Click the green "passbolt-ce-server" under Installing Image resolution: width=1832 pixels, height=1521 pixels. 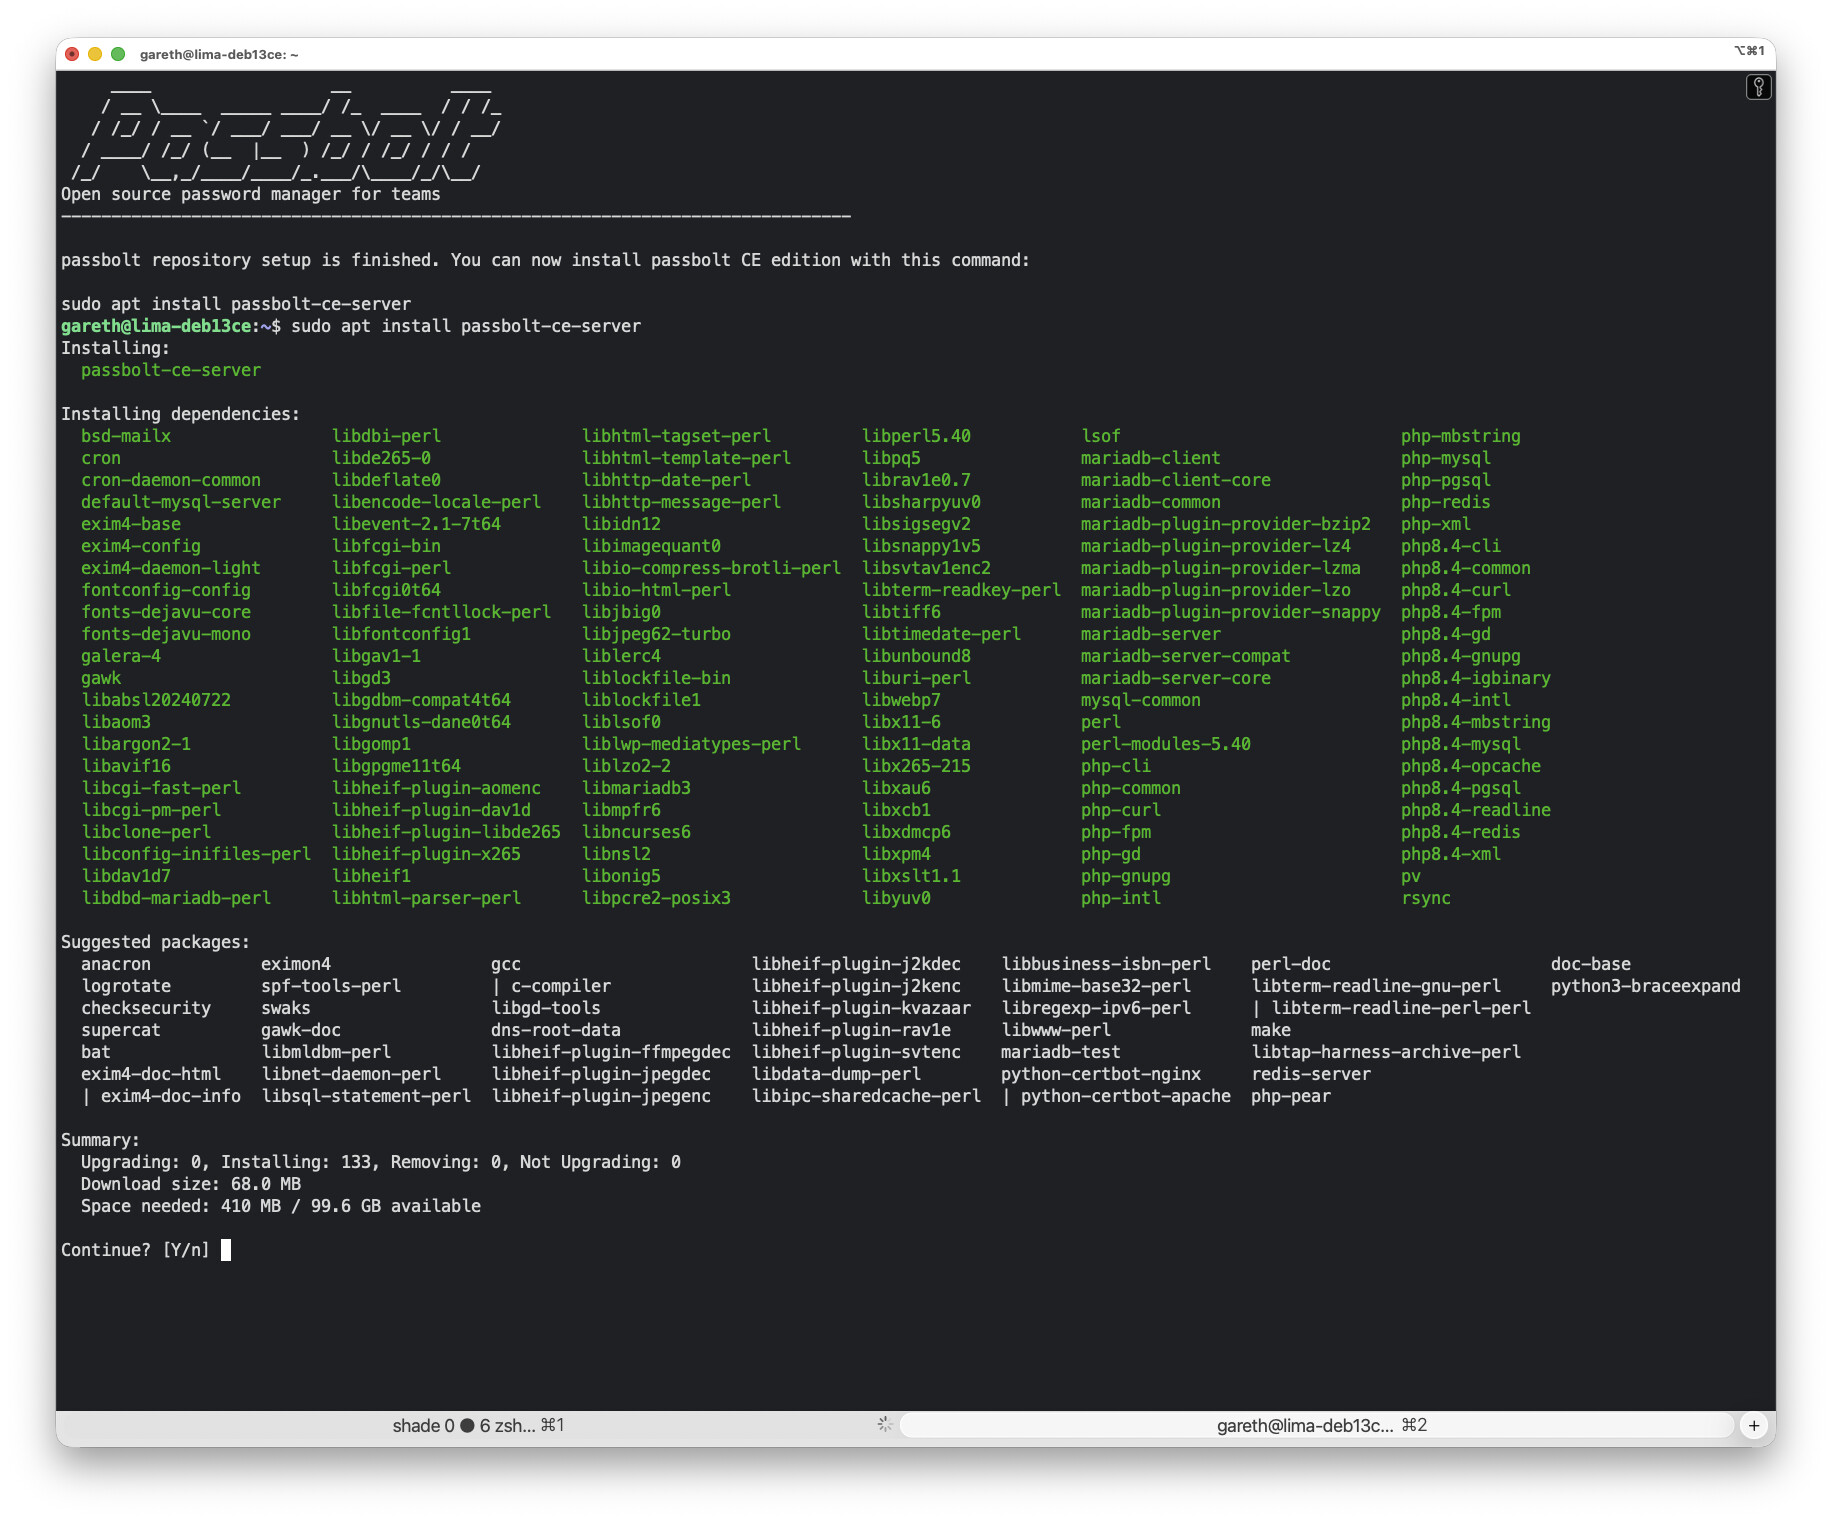(171, 370)
